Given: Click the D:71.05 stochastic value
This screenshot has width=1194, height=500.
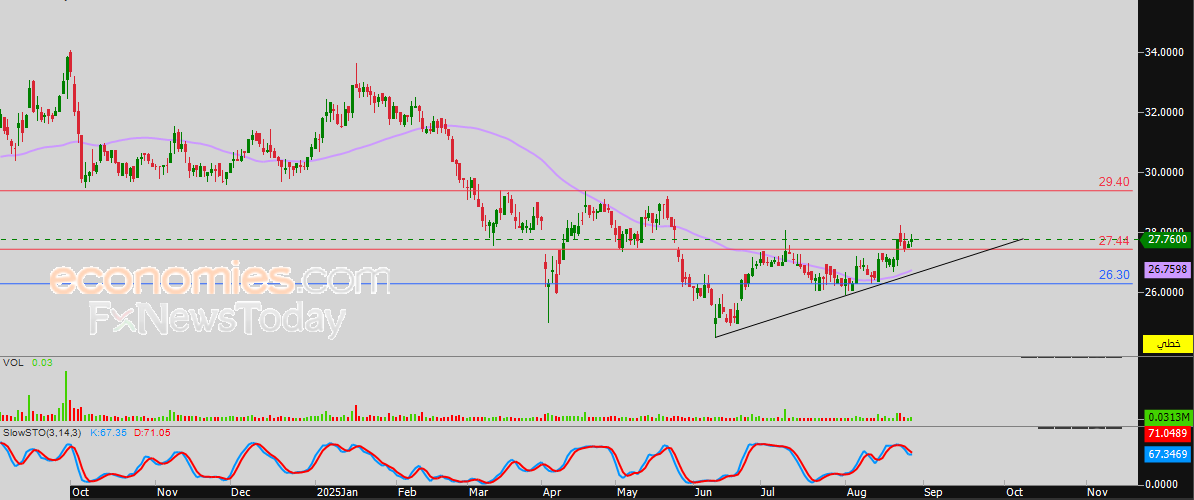Looking at the screenshot, I should (153, 432).
